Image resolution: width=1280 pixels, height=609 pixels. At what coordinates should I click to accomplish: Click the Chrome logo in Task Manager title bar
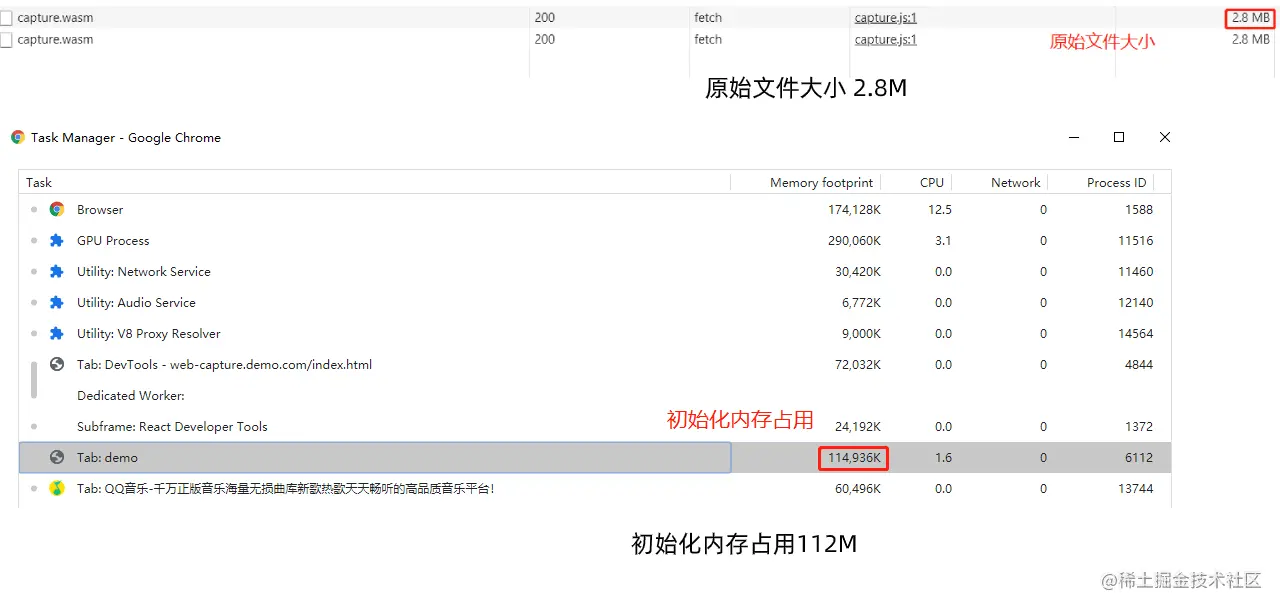tap(16, 137)
